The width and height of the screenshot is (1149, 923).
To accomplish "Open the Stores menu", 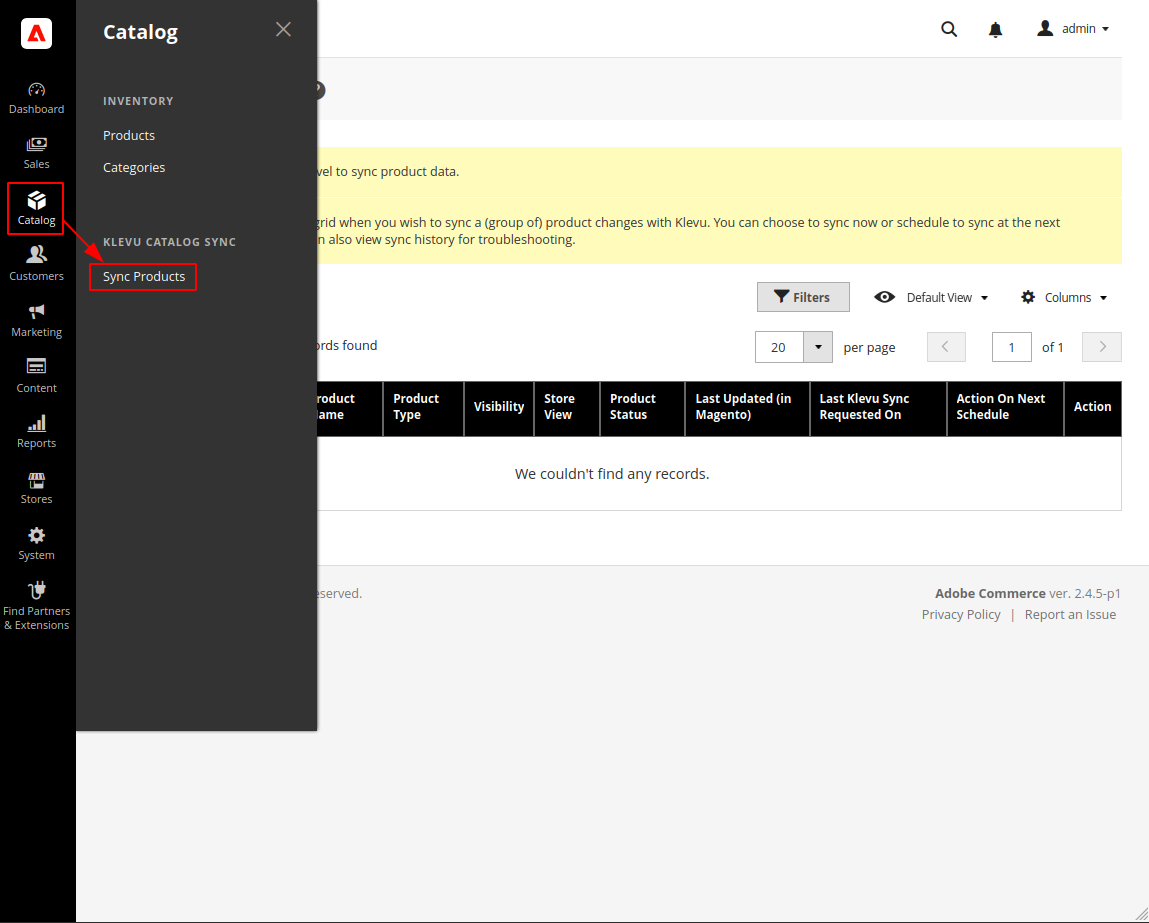I will [37, 488].
